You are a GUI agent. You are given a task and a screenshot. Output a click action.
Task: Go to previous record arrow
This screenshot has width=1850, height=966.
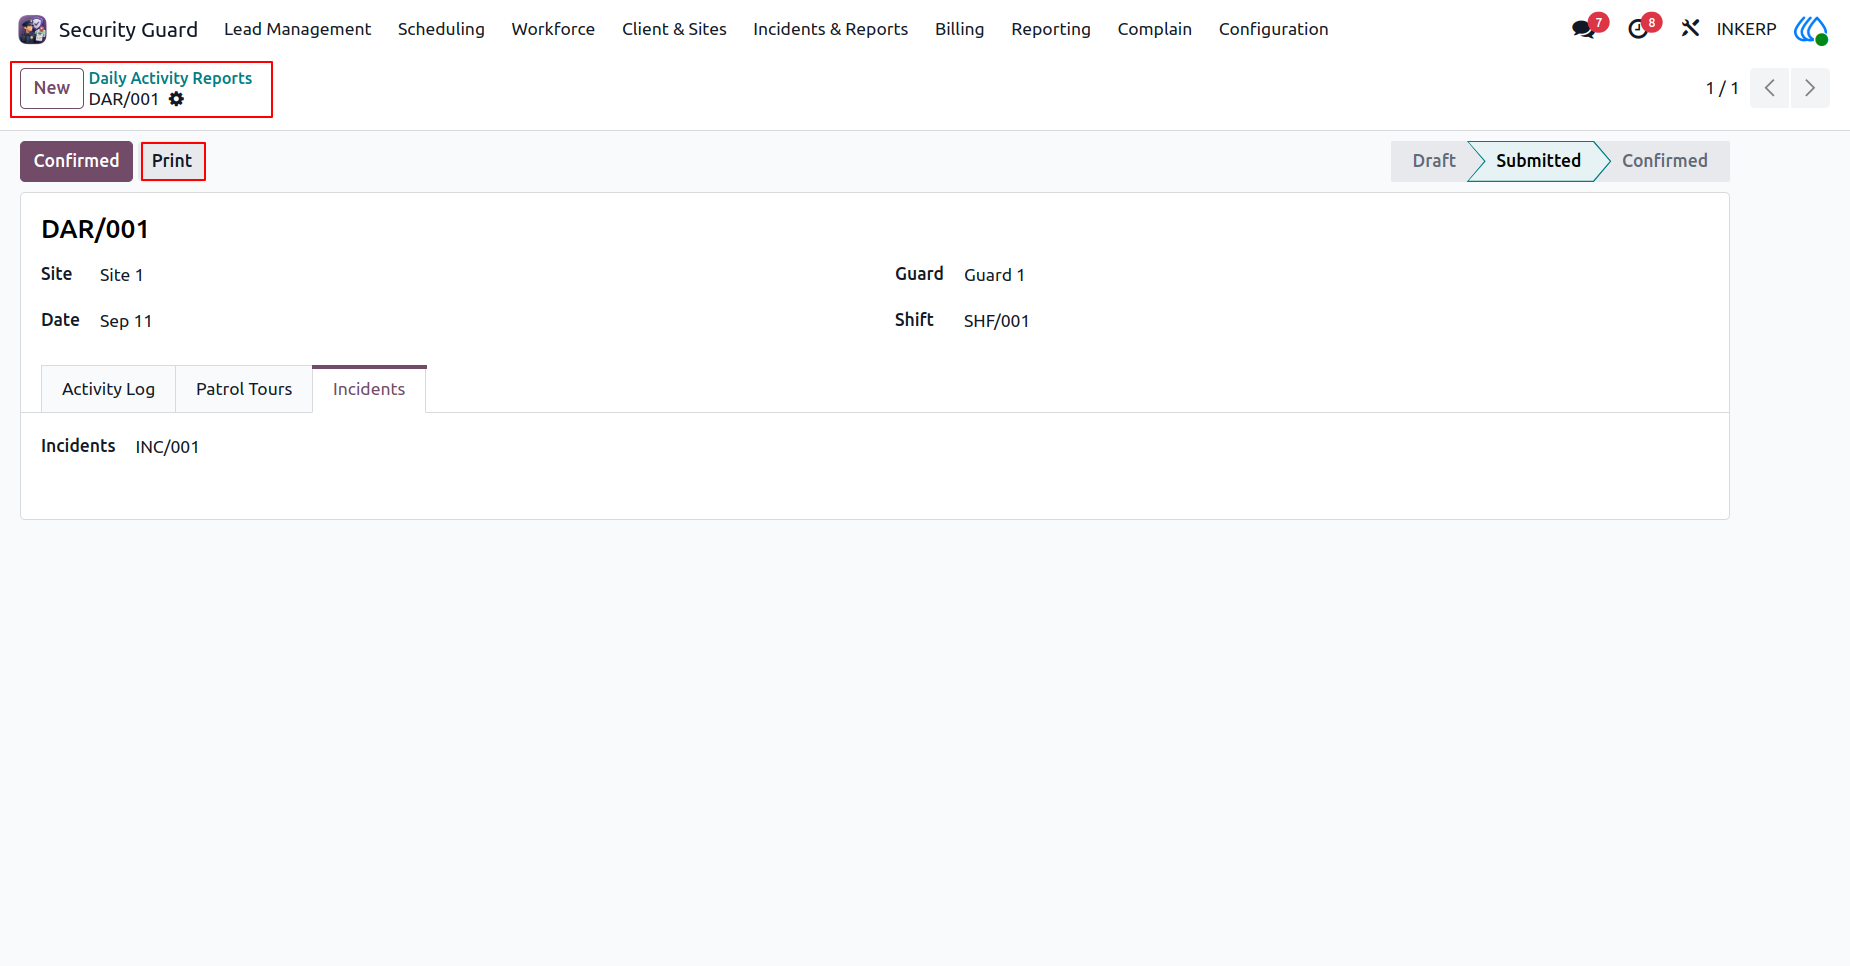pos(1769,88)
